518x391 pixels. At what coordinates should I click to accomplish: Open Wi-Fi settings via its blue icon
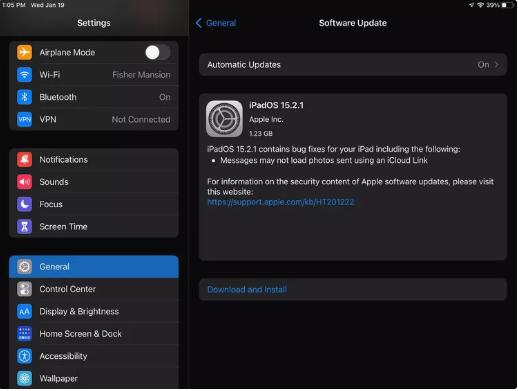[x=24, y=75]
